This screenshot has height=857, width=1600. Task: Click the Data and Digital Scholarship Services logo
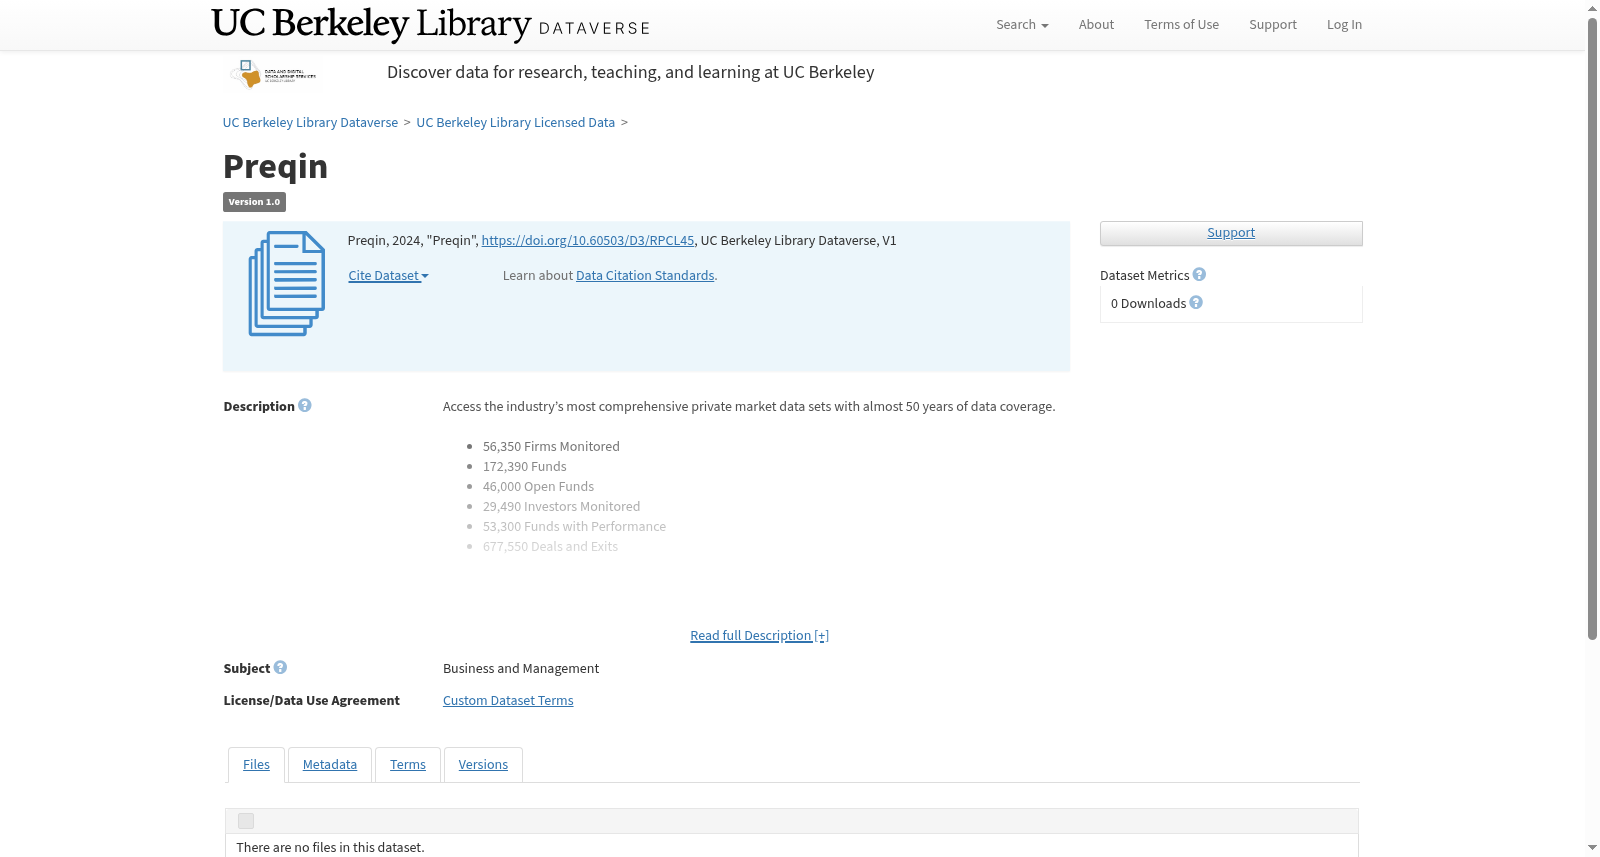point(273,74)
